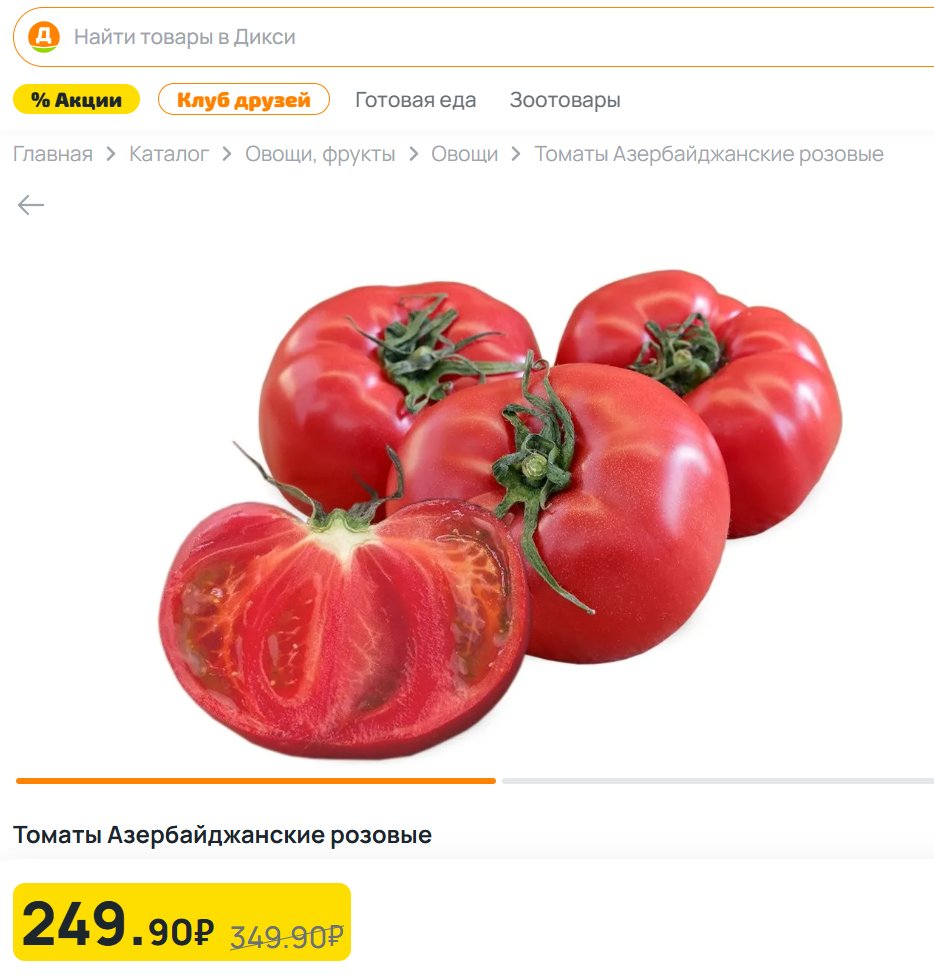
Task: Navigate to Овощи breadcrumb link
Action: point(465,154)
